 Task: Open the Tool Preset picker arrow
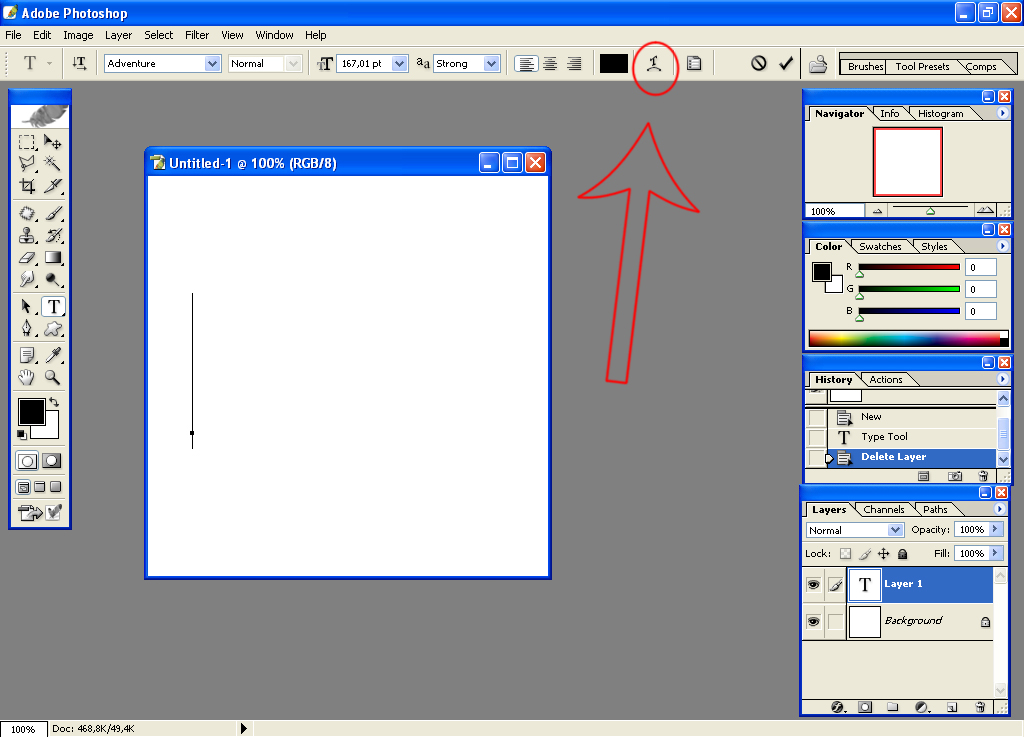(x=50, y=63)
